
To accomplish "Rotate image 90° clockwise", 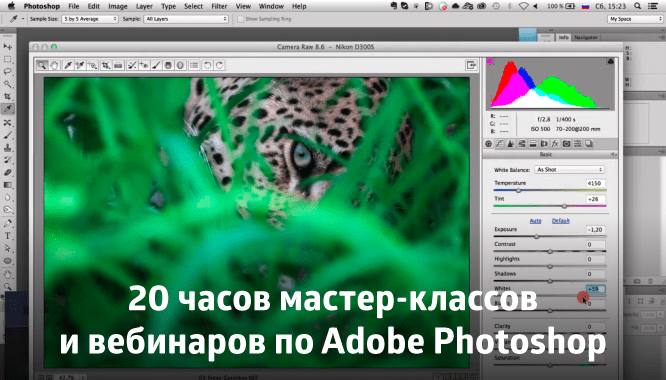I will [219, 65].
